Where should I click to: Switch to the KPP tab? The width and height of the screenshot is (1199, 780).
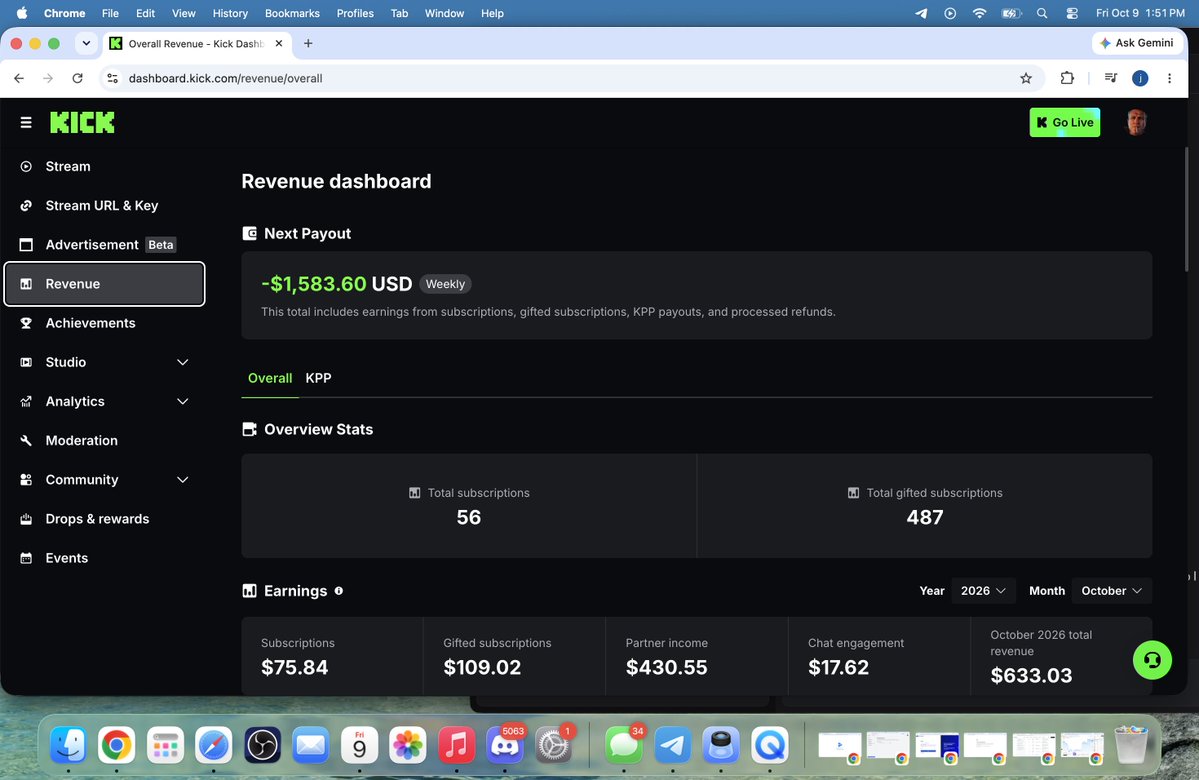click(318, 378)
